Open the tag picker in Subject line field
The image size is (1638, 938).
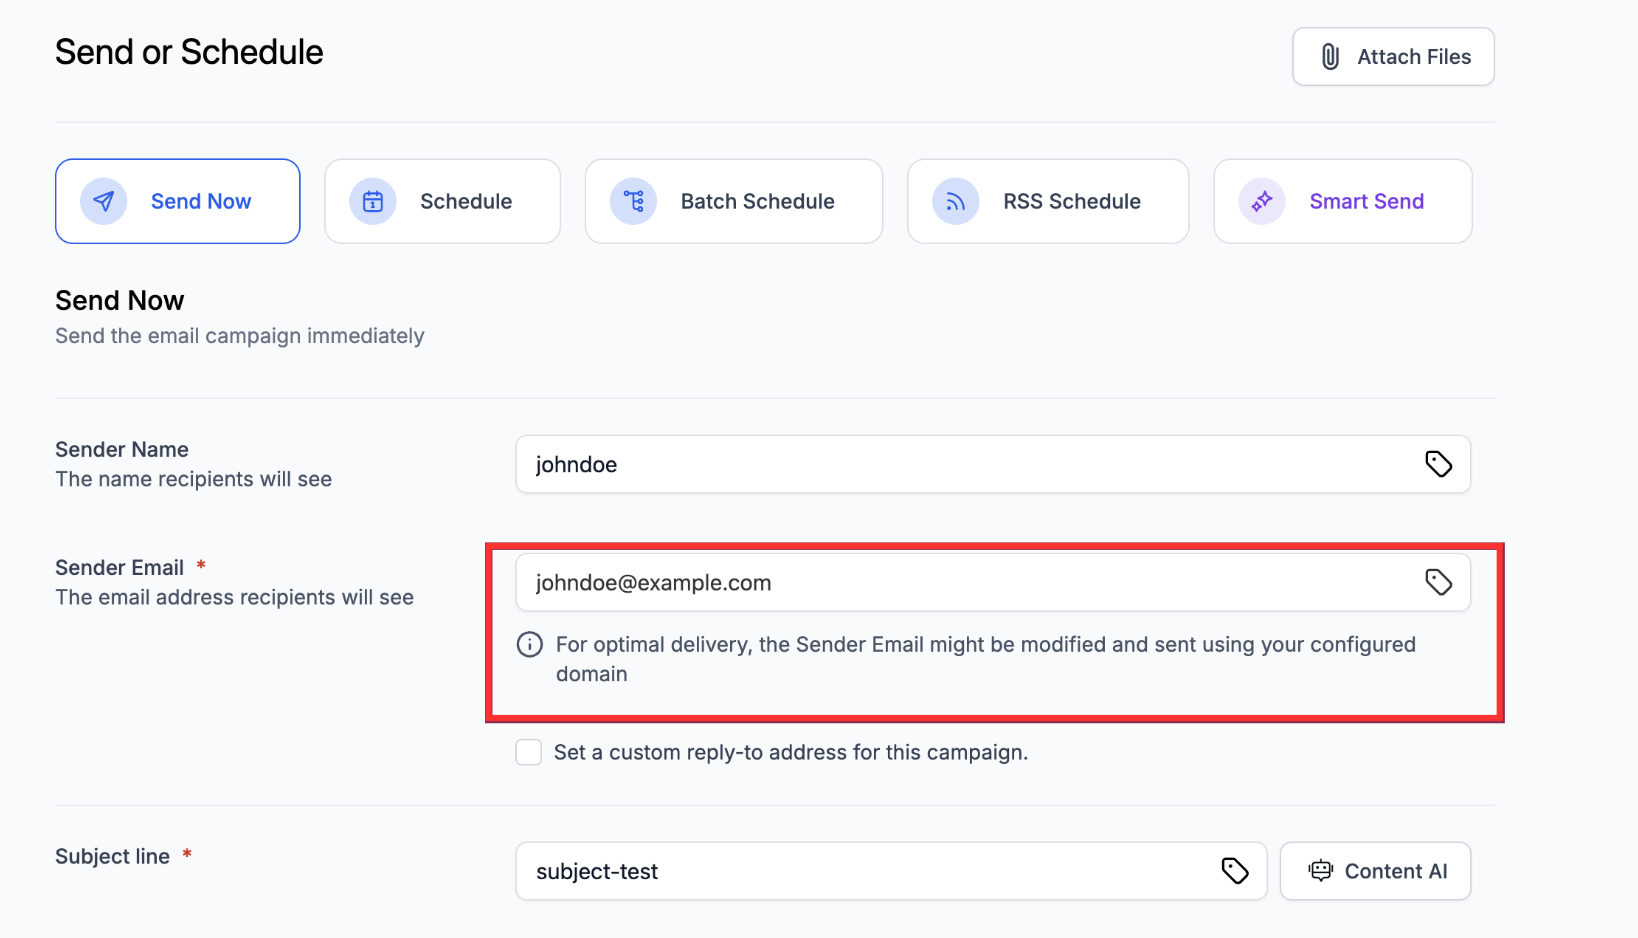coord(1235,871)
